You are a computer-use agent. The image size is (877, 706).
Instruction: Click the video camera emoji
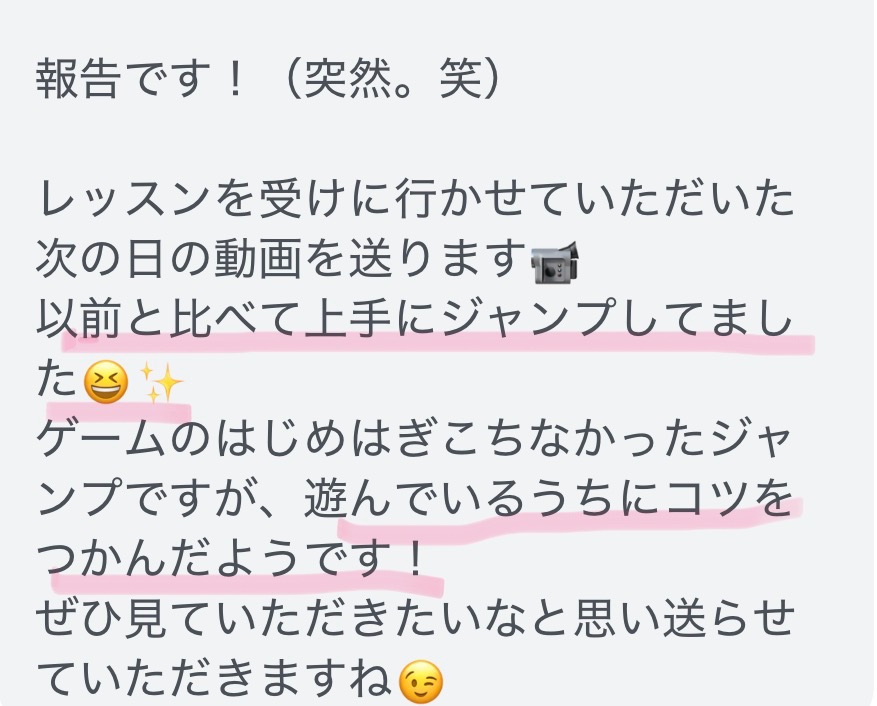click(x=555, y=261)
